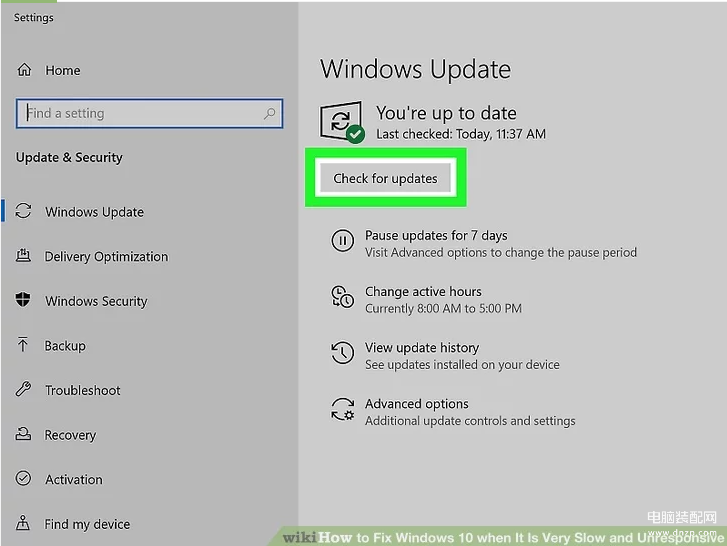Click the Recovery icon
The image size is (727, 546).
[x=23, y=434]
